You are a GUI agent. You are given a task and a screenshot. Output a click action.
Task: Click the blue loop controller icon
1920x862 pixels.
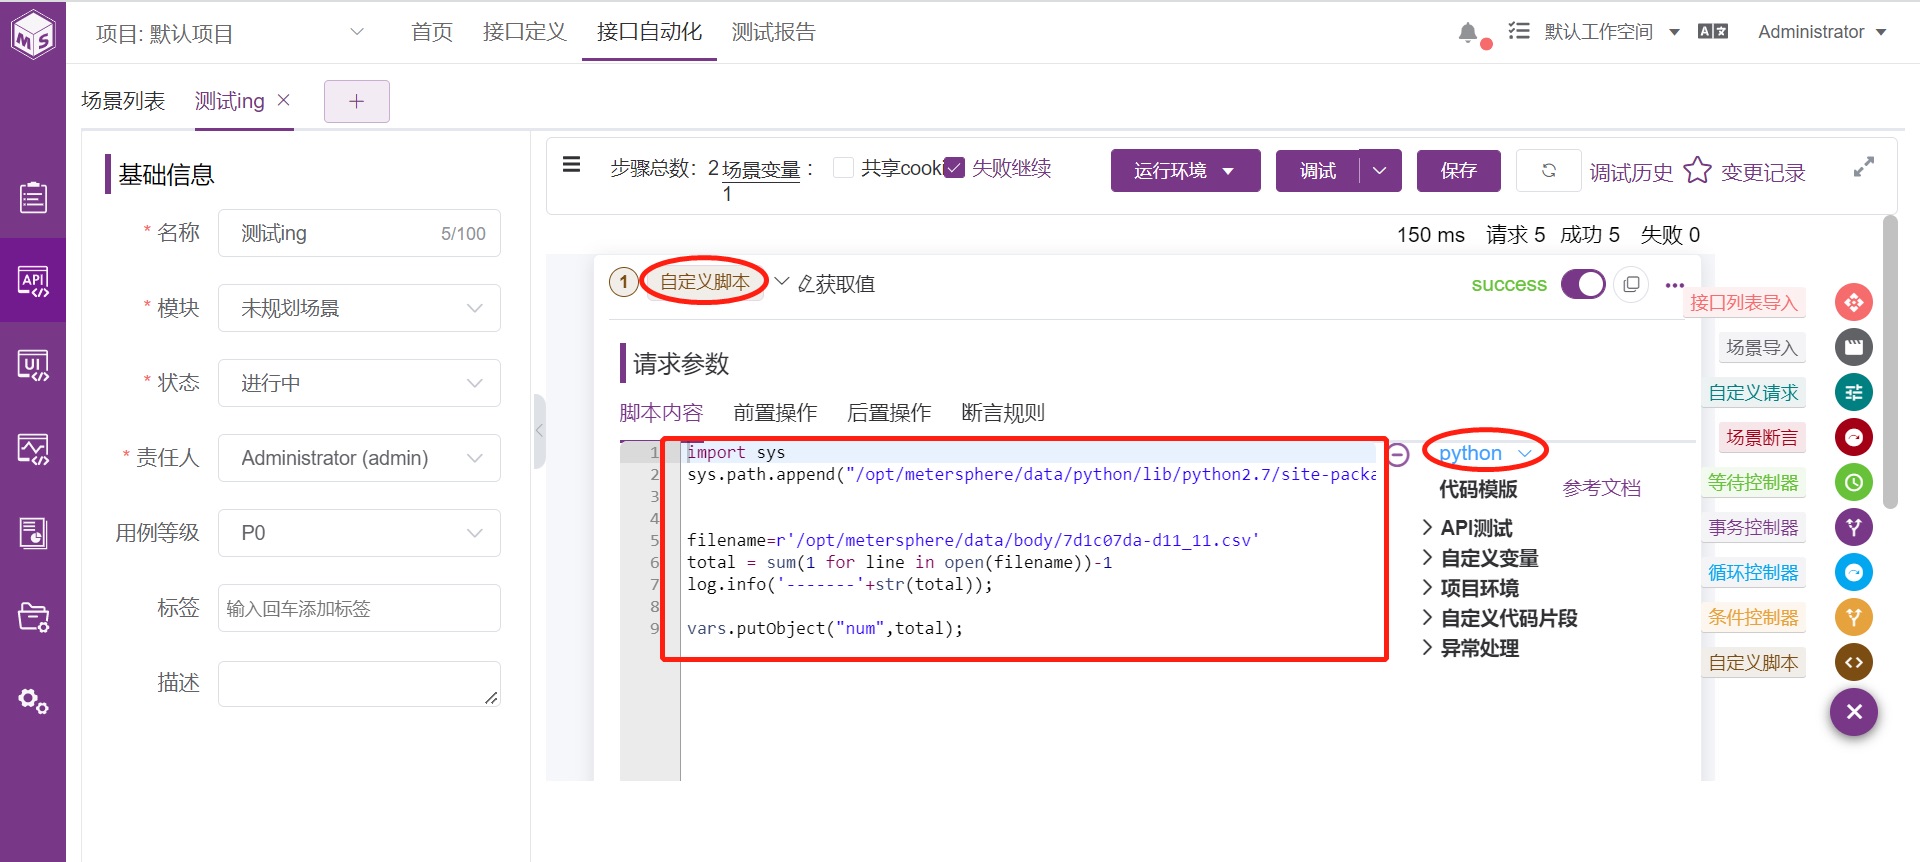(1854, 572)
